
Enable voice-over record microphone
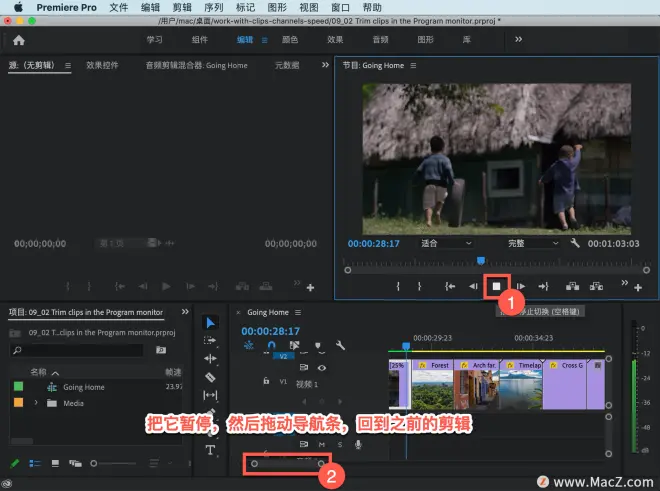[358, 445]
